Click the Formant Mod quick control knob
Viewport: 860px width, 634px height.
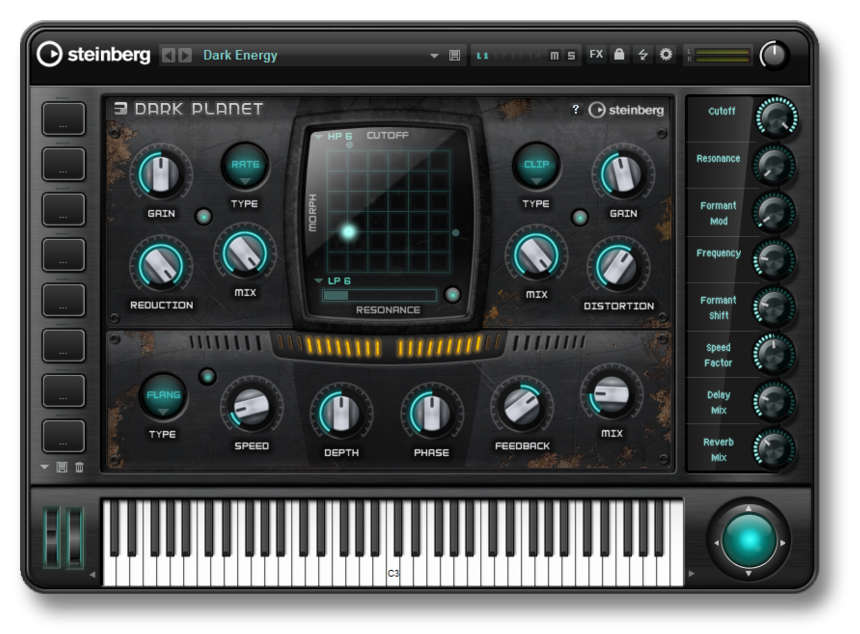tap(774, 213)
